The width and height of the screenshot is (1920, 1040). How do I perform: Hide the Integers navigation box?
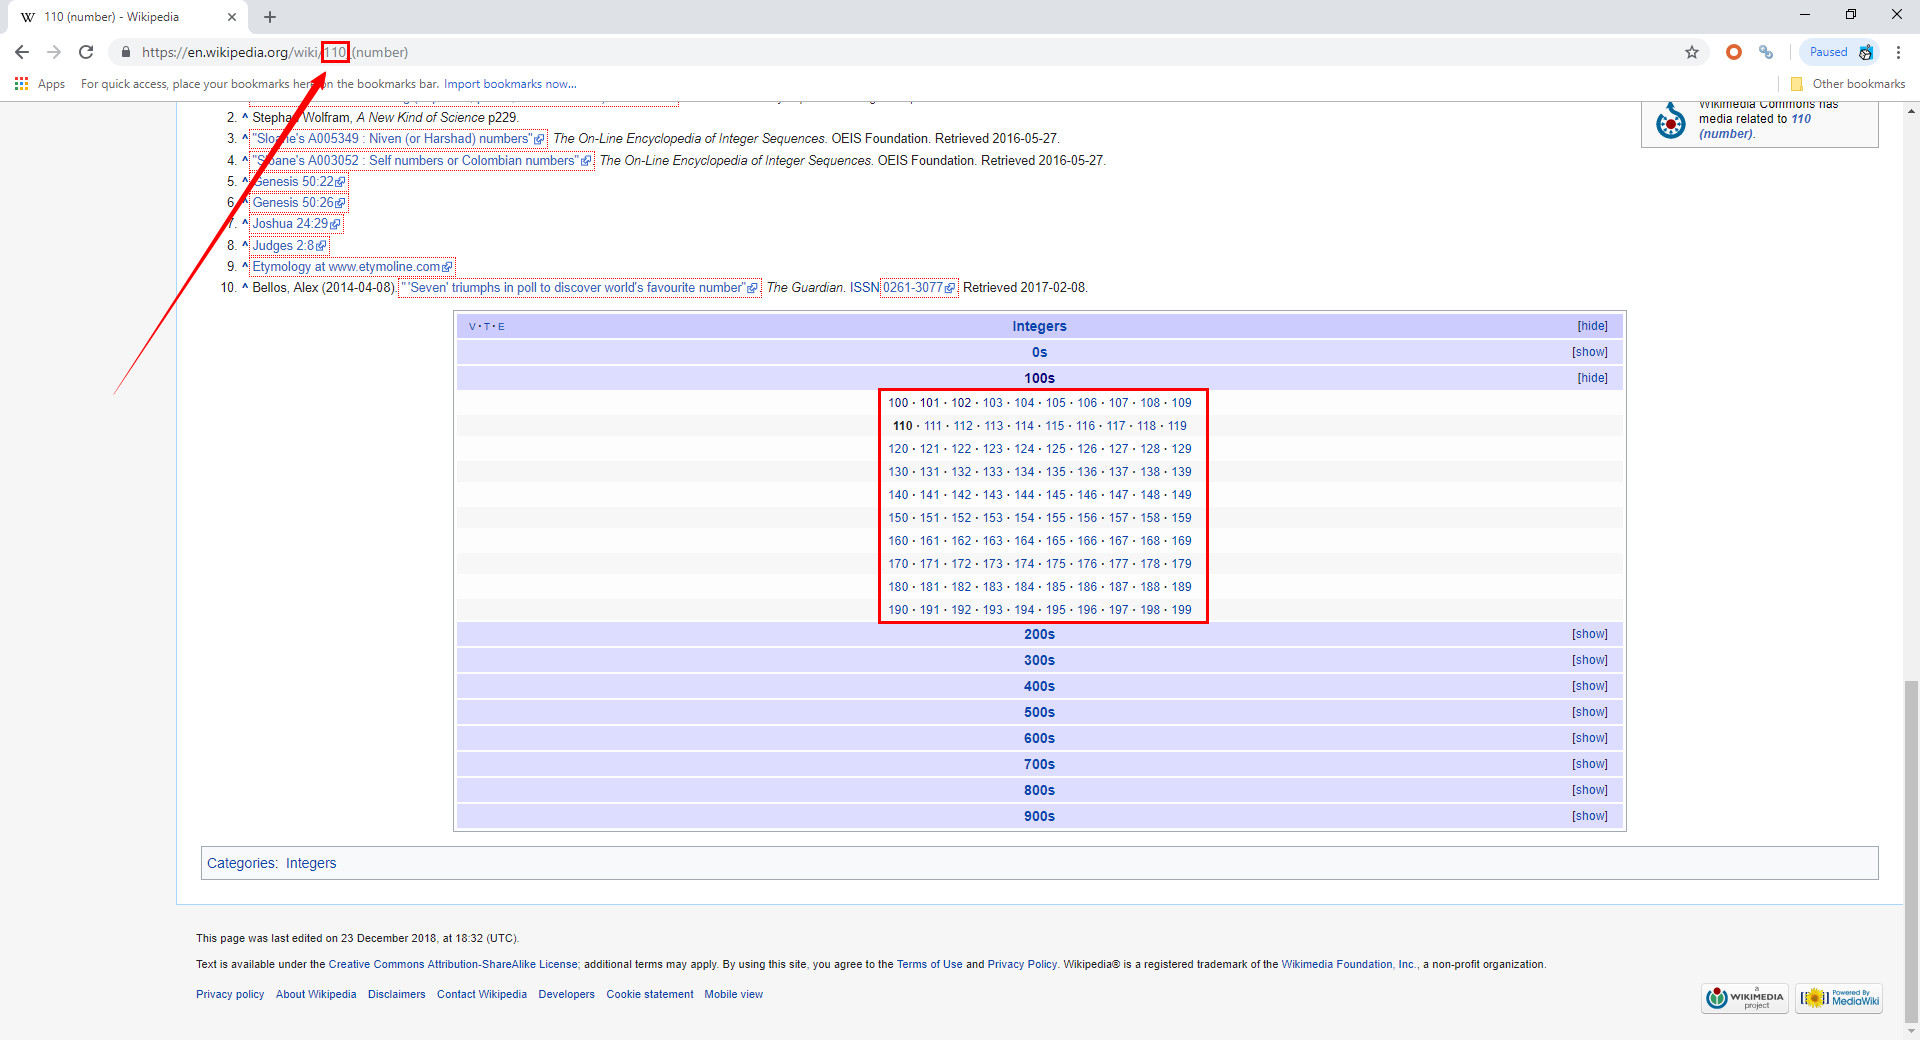(1592, 326)
